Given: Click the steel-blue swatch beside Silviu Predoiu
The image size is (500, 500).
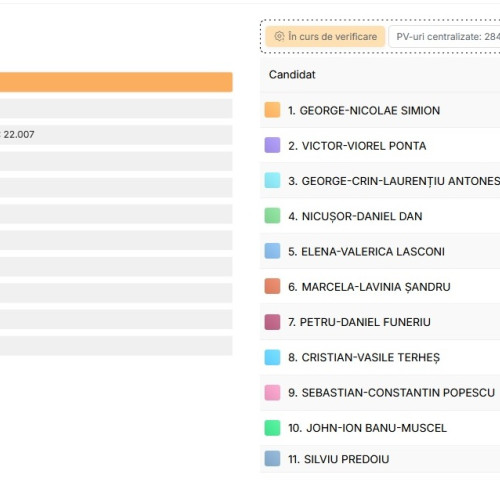Looking at the screenshot, I should (272, 459).
